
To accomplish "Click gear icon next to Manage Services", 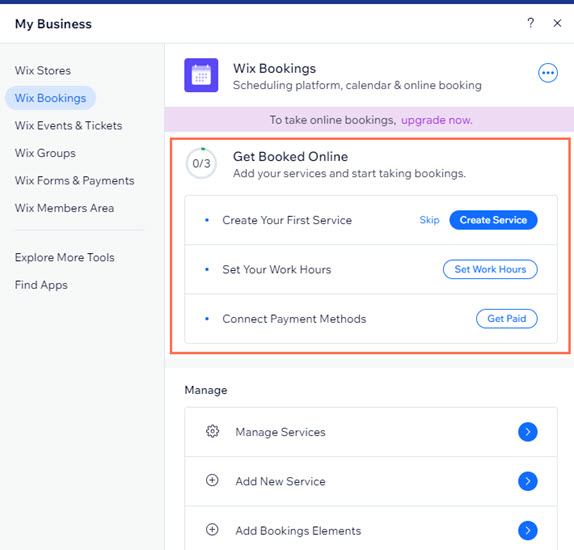I will (212, 431).
